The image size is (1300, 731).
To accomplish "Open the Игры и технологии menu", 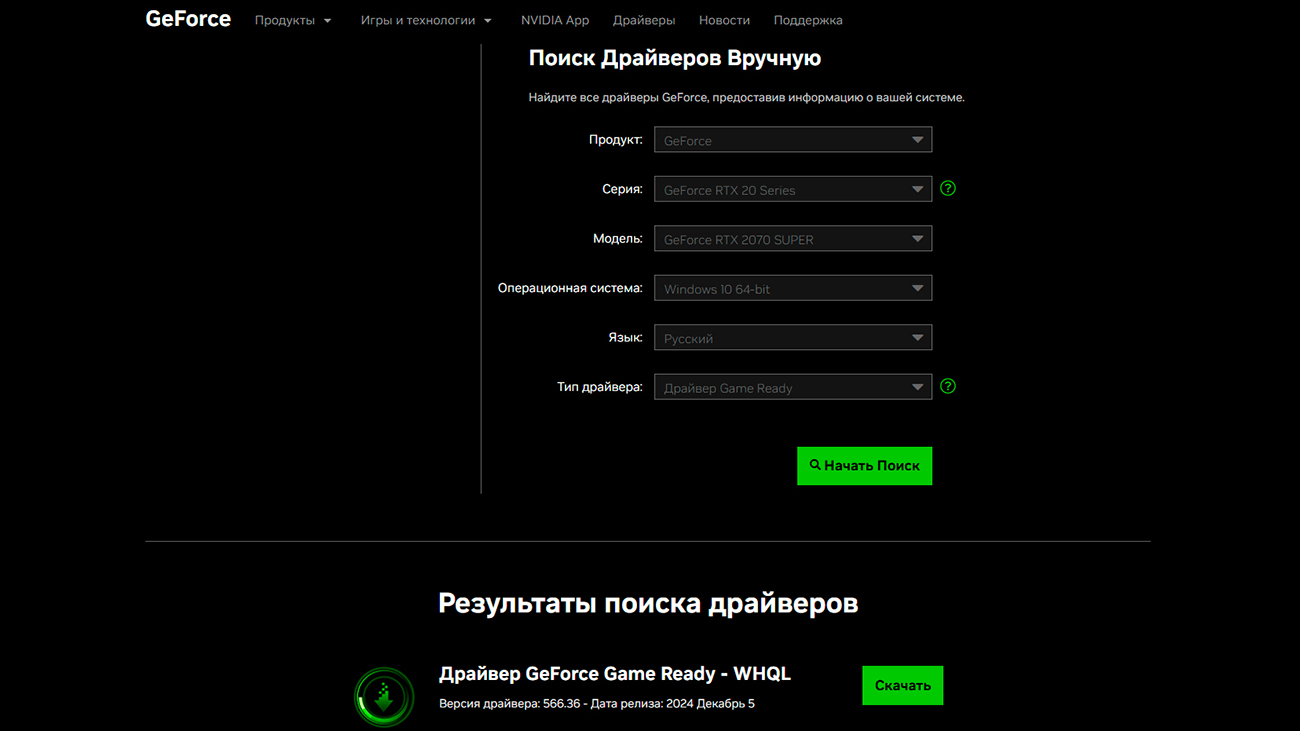I will [x=426, y=20].
